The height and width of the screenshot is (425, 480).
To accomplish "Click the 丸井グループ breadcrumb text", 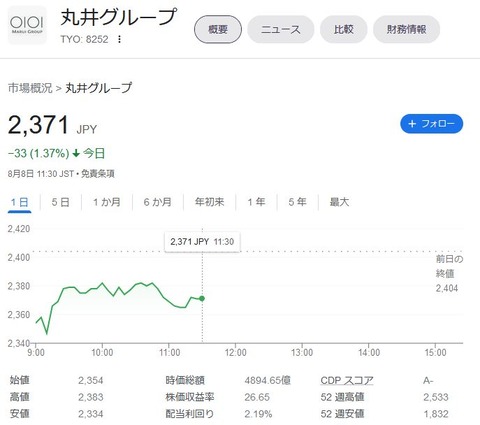I will pos(99,88).
